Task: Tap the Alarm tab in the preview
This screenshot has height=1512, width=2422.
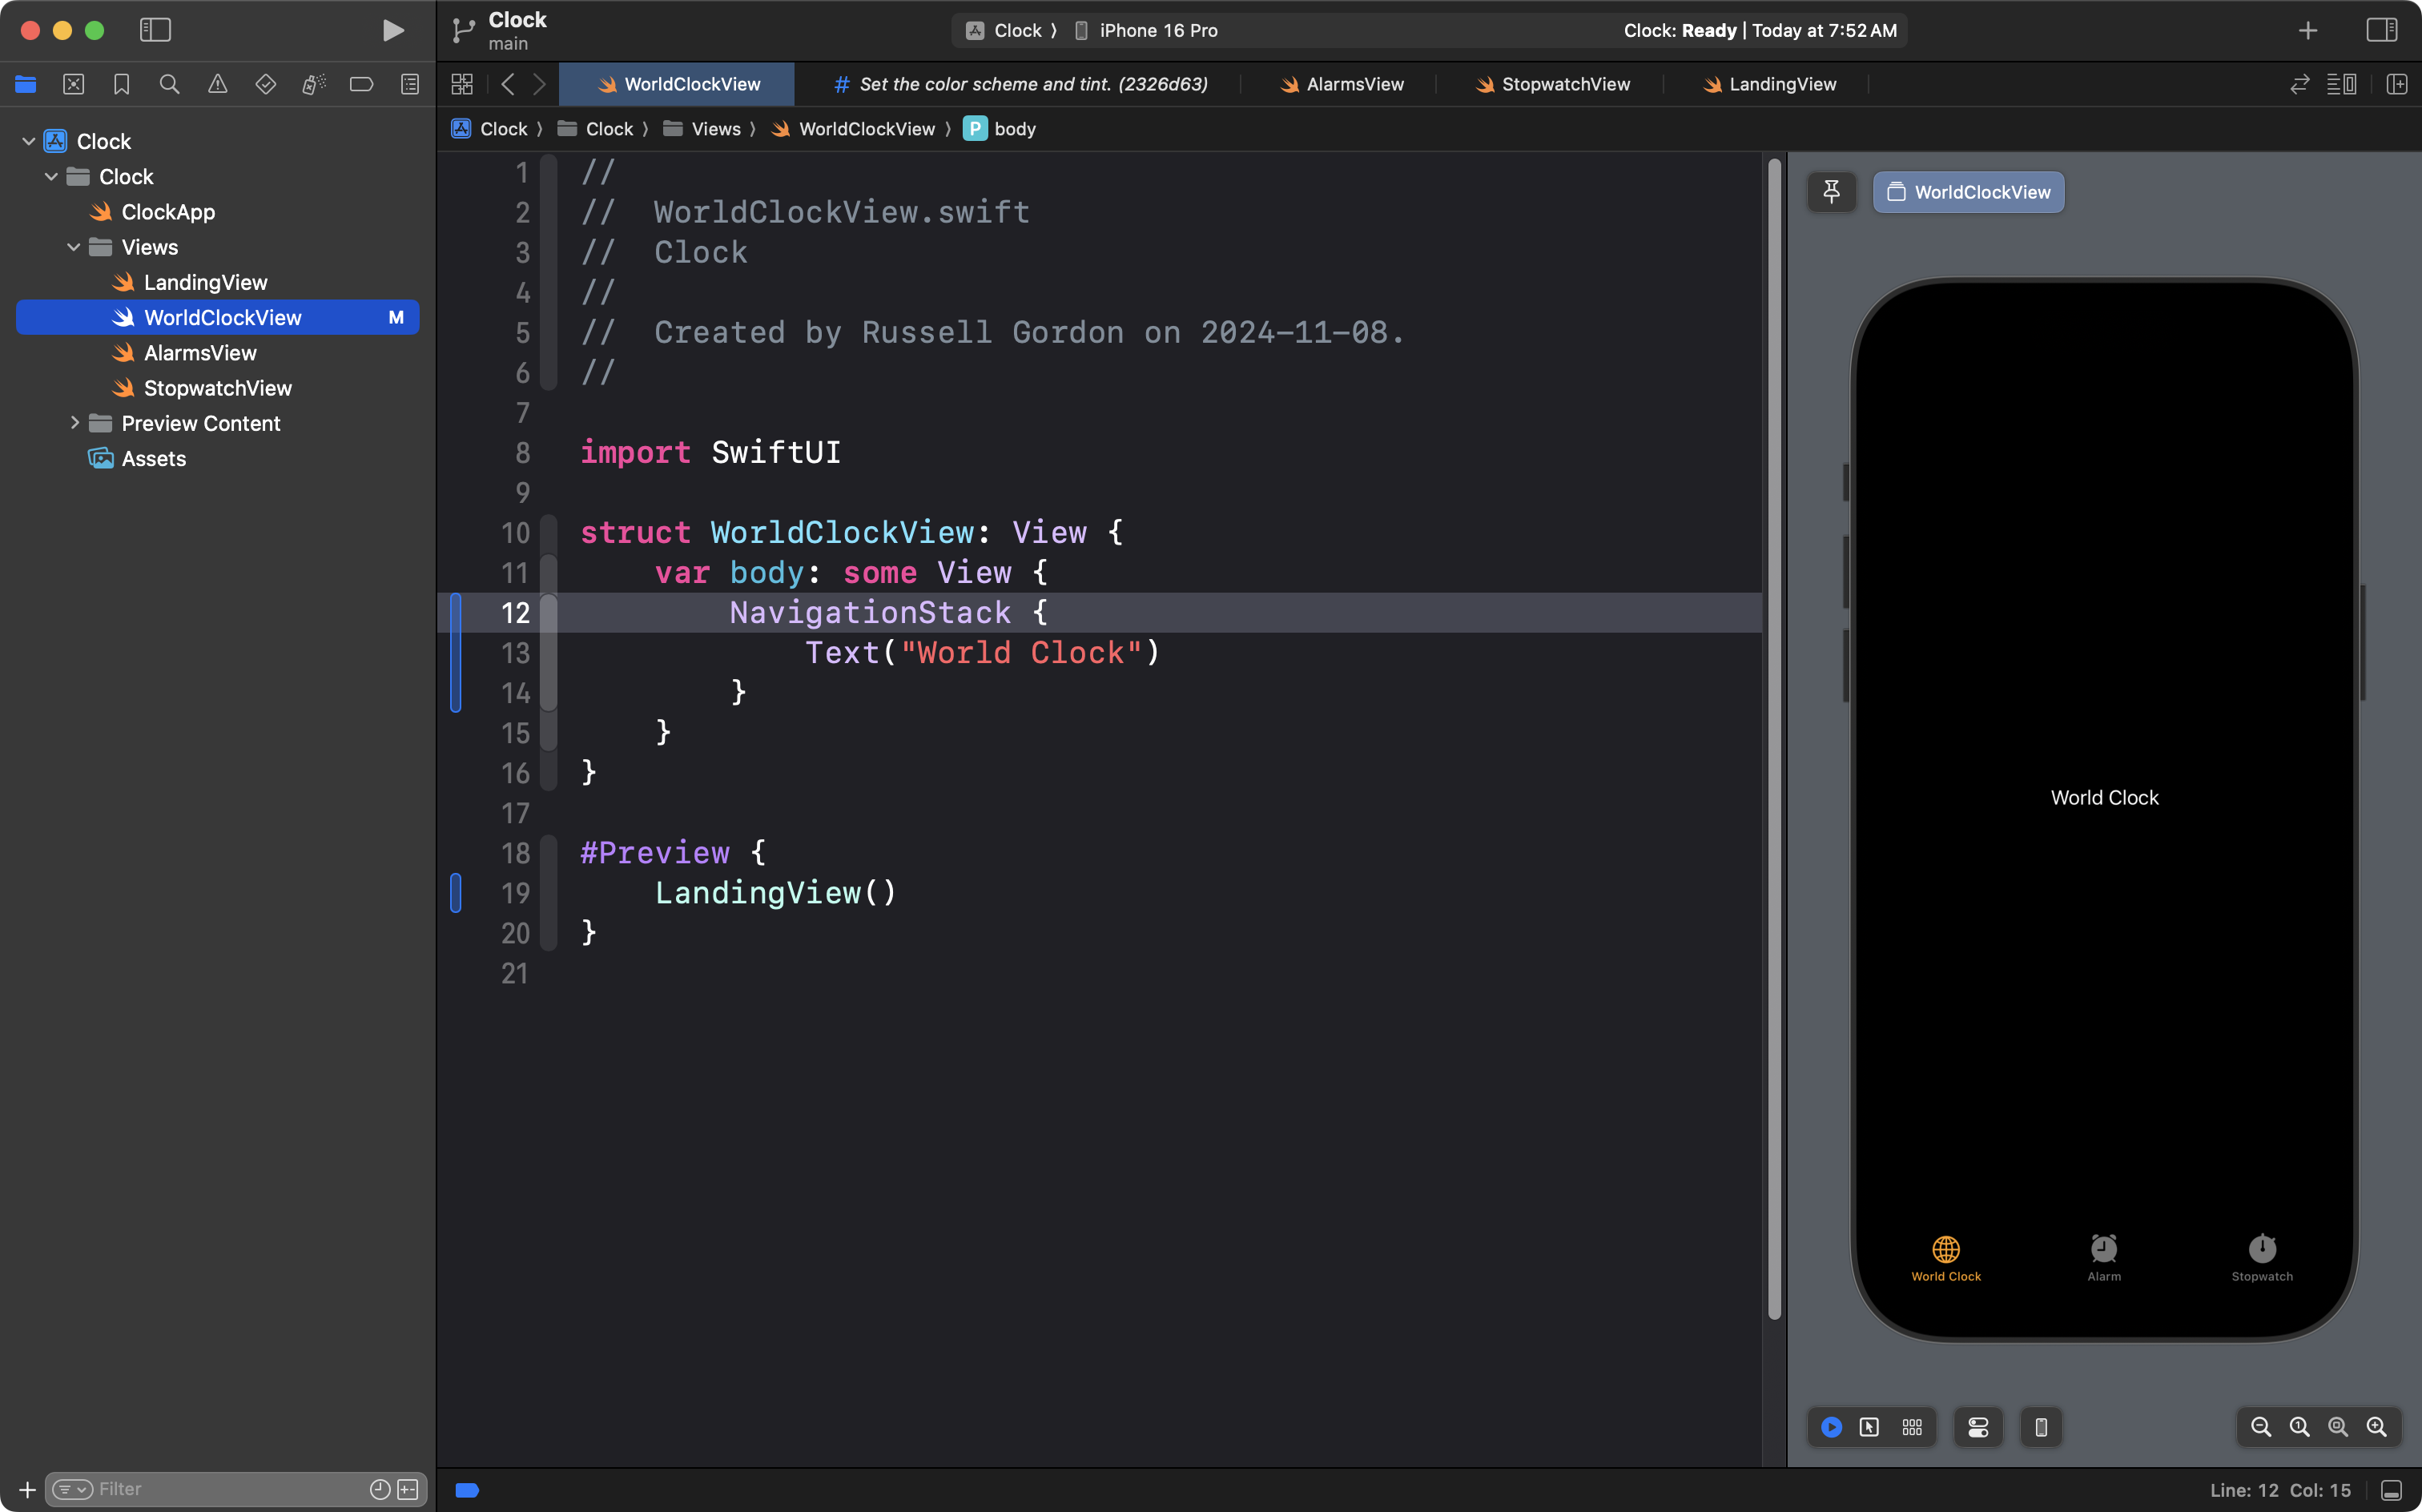Action: (x=2103, y=1257)
